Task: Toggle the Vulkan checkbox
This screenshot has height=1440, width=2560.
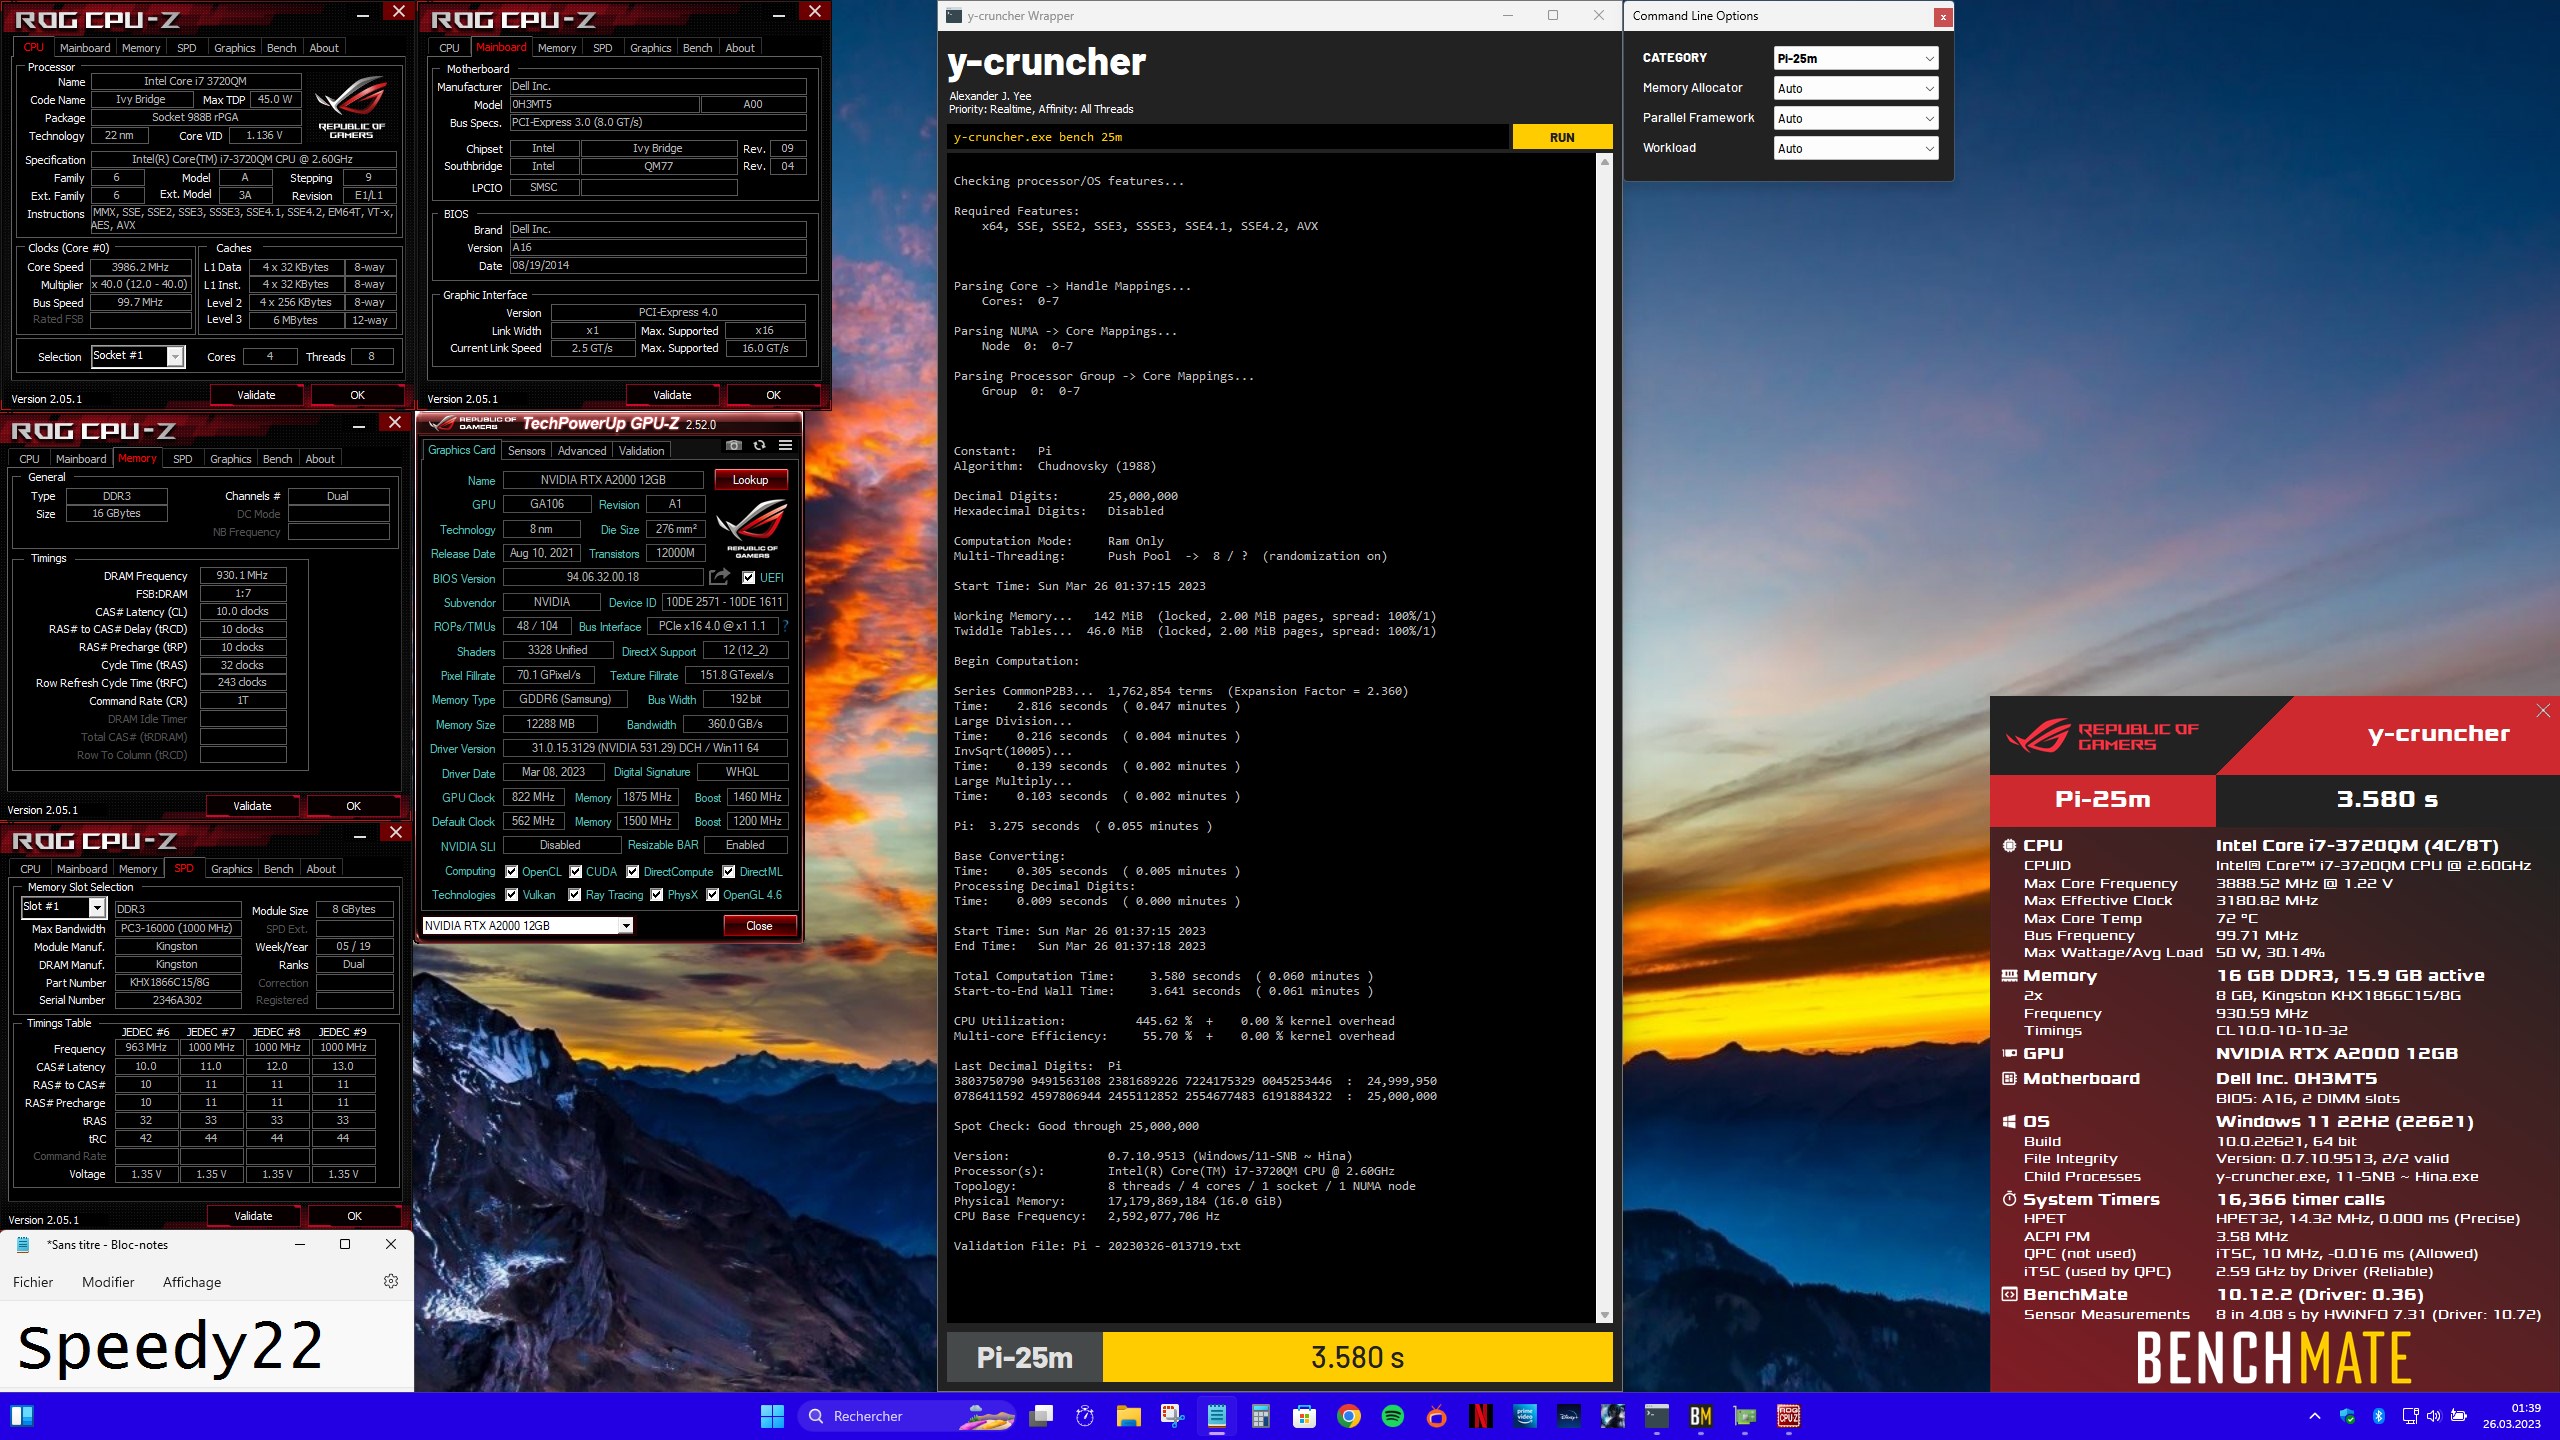Action: (512, 895)
